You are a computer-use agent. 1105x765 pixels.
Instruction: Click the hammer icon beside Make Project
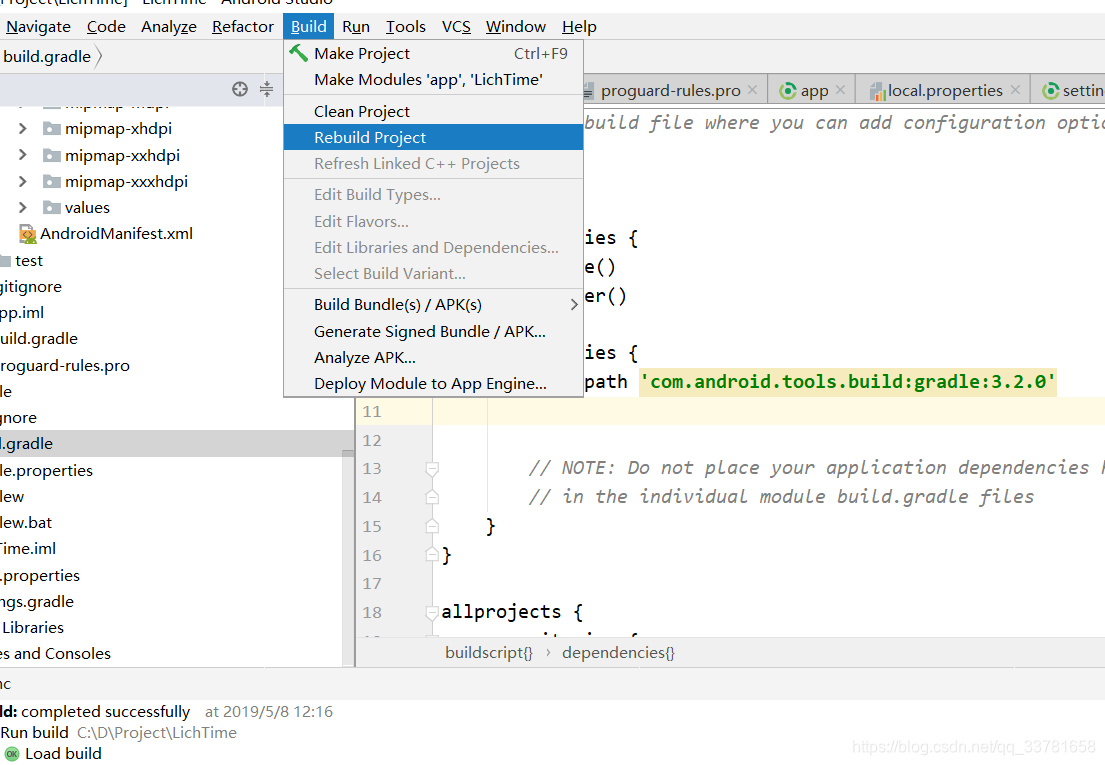299,53
